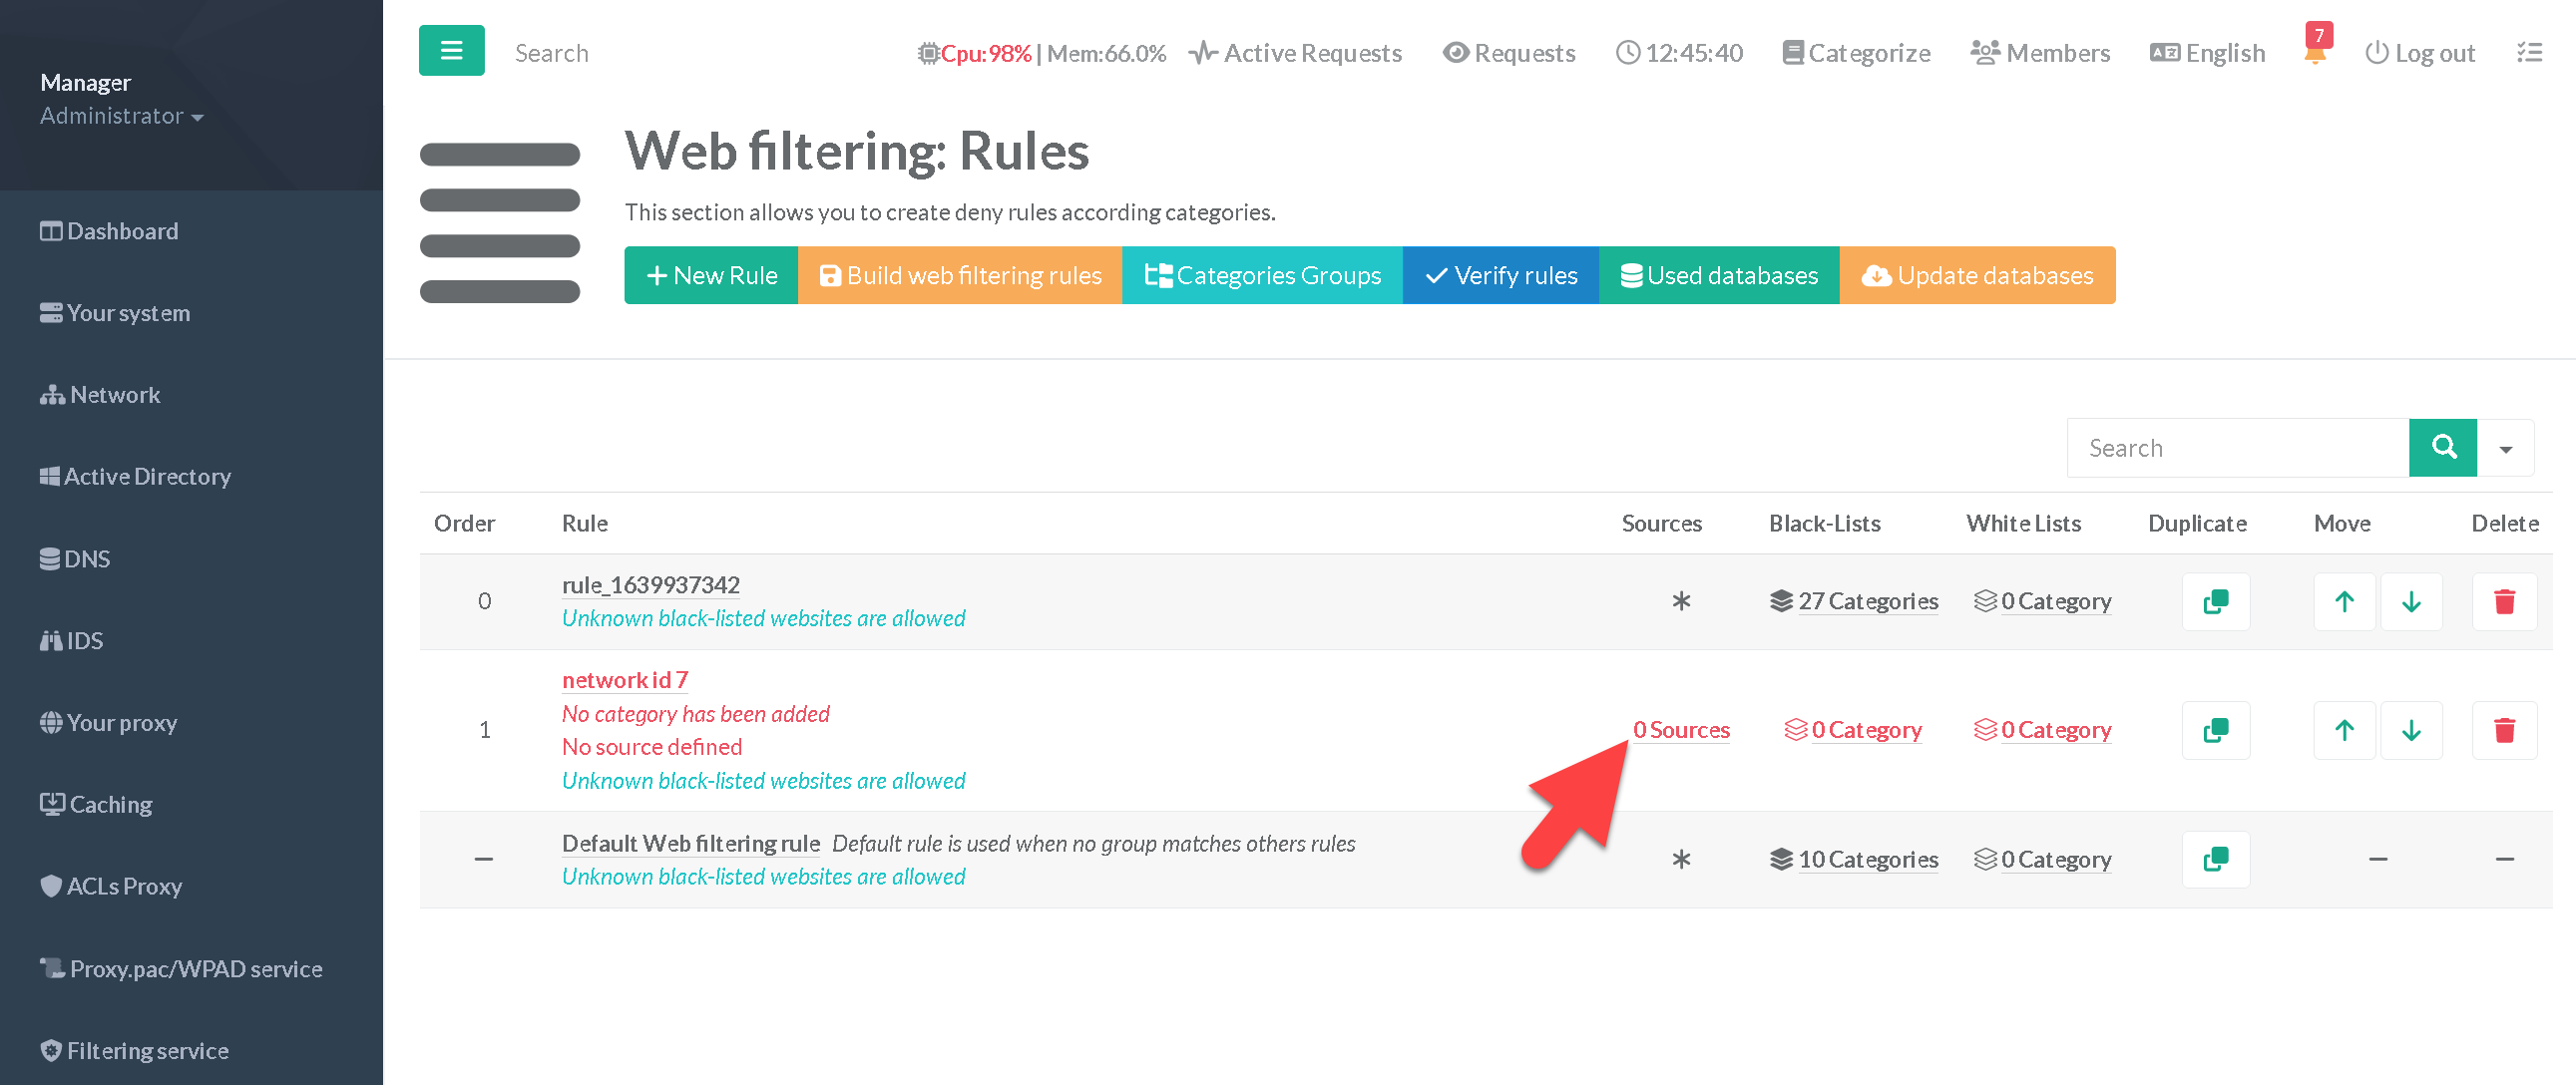Image resolution: width=2576 pixels, height=1085 pixels.
Task: Duplicate the Default Web filtering rule
Action: coord(2215,859)
